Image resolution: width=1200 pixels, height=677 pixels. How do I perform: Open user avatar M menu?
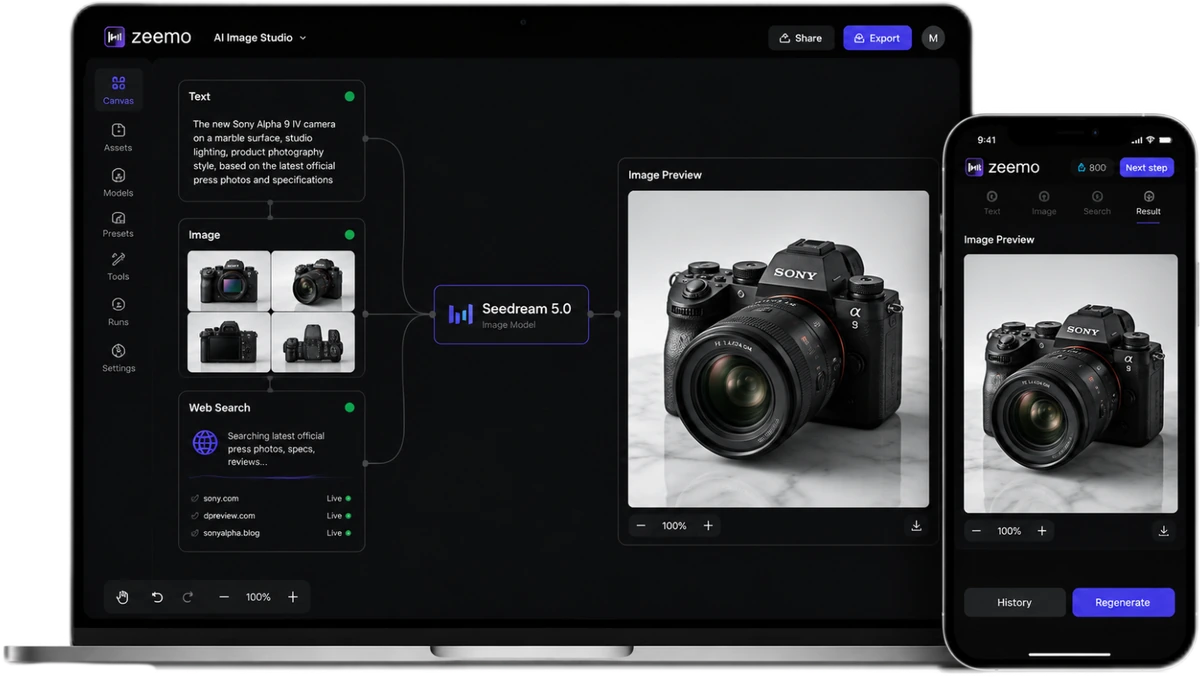click(x=933, y=38)
